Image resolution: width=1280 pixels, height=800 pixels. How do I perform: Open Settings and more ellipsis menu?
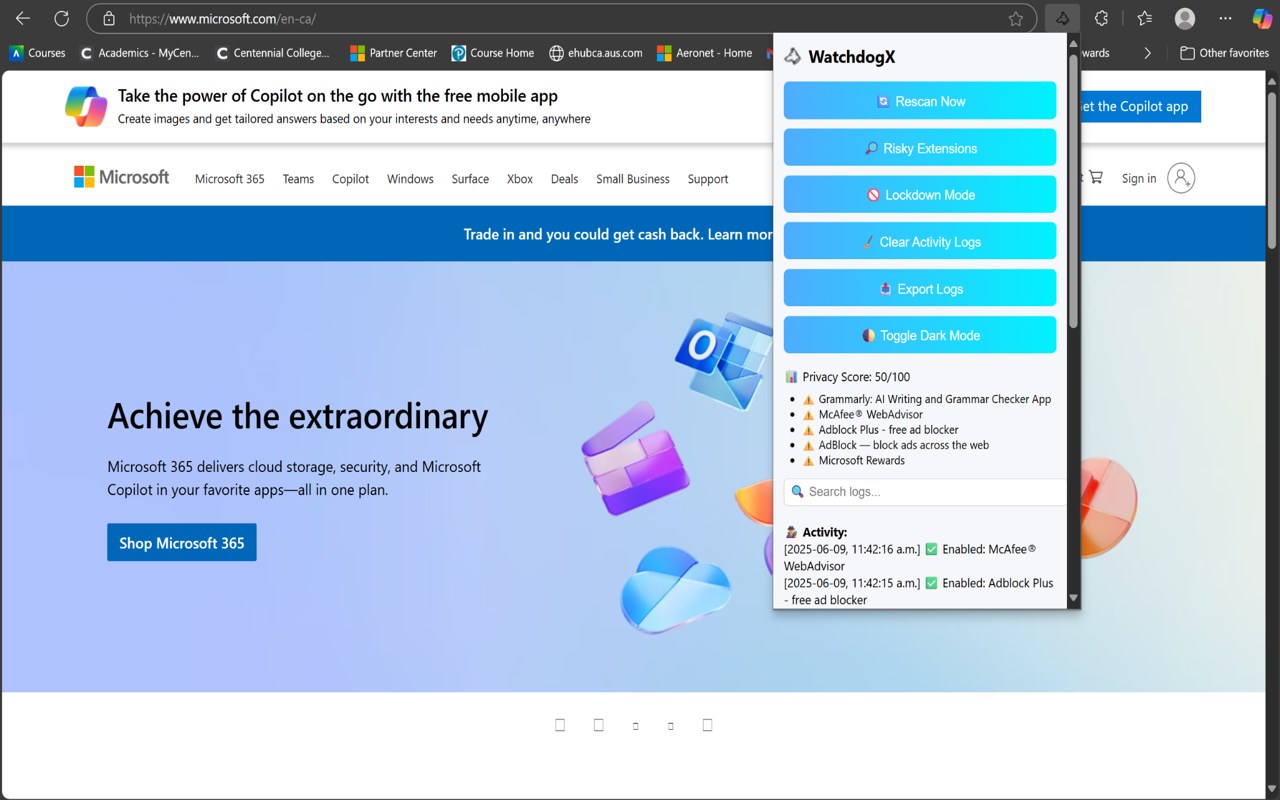1226,18
